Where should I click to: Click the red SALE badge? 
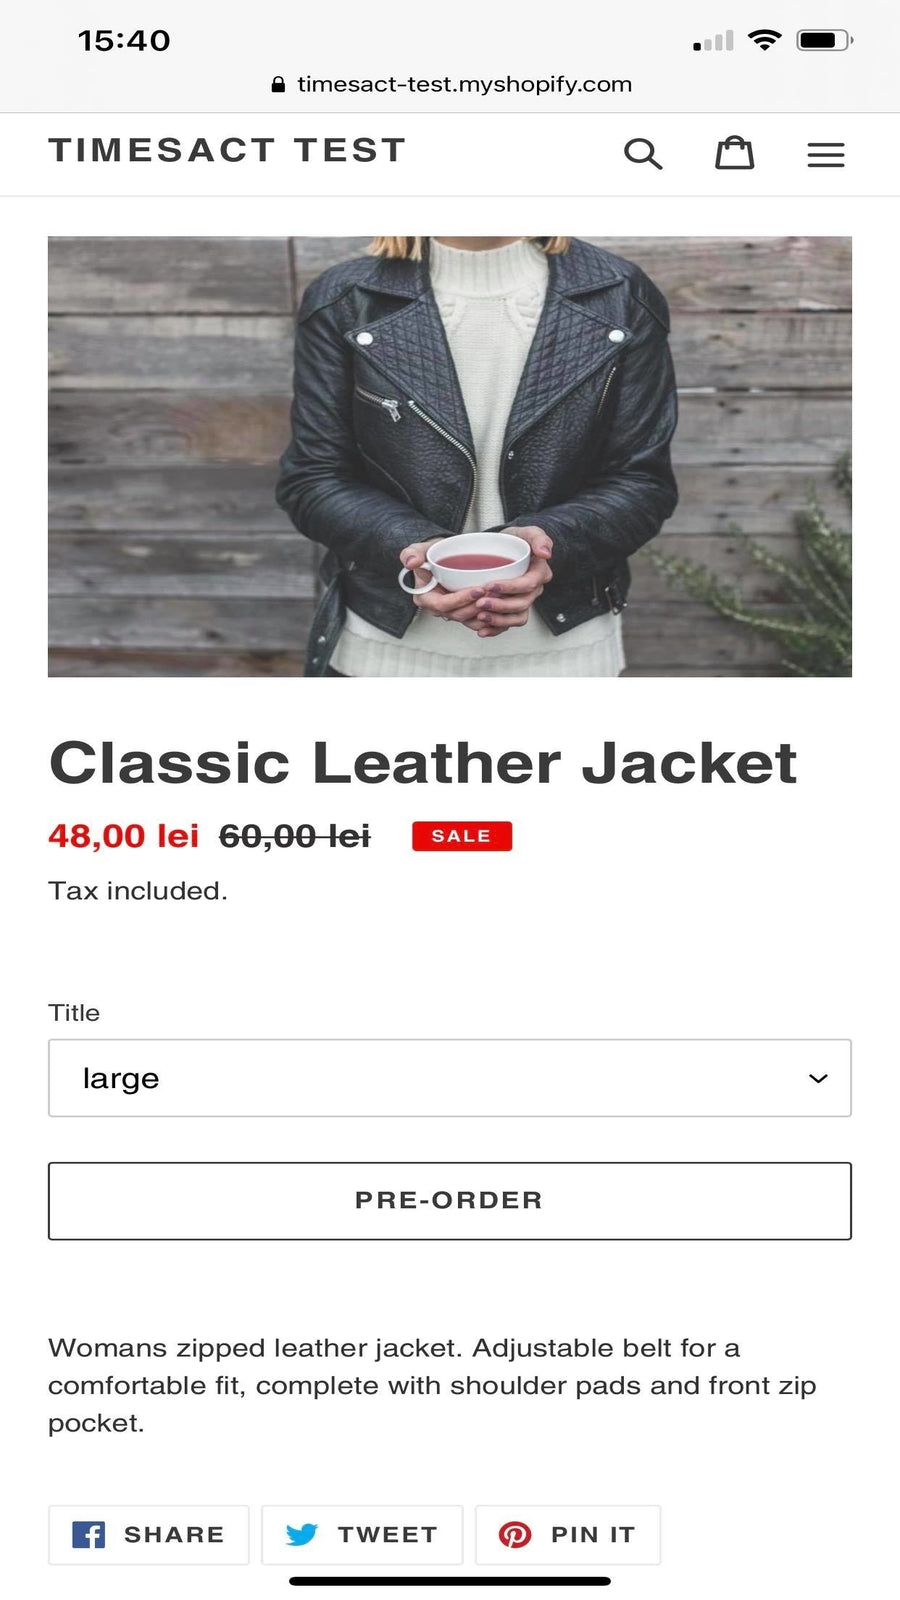tap(462, 836)
